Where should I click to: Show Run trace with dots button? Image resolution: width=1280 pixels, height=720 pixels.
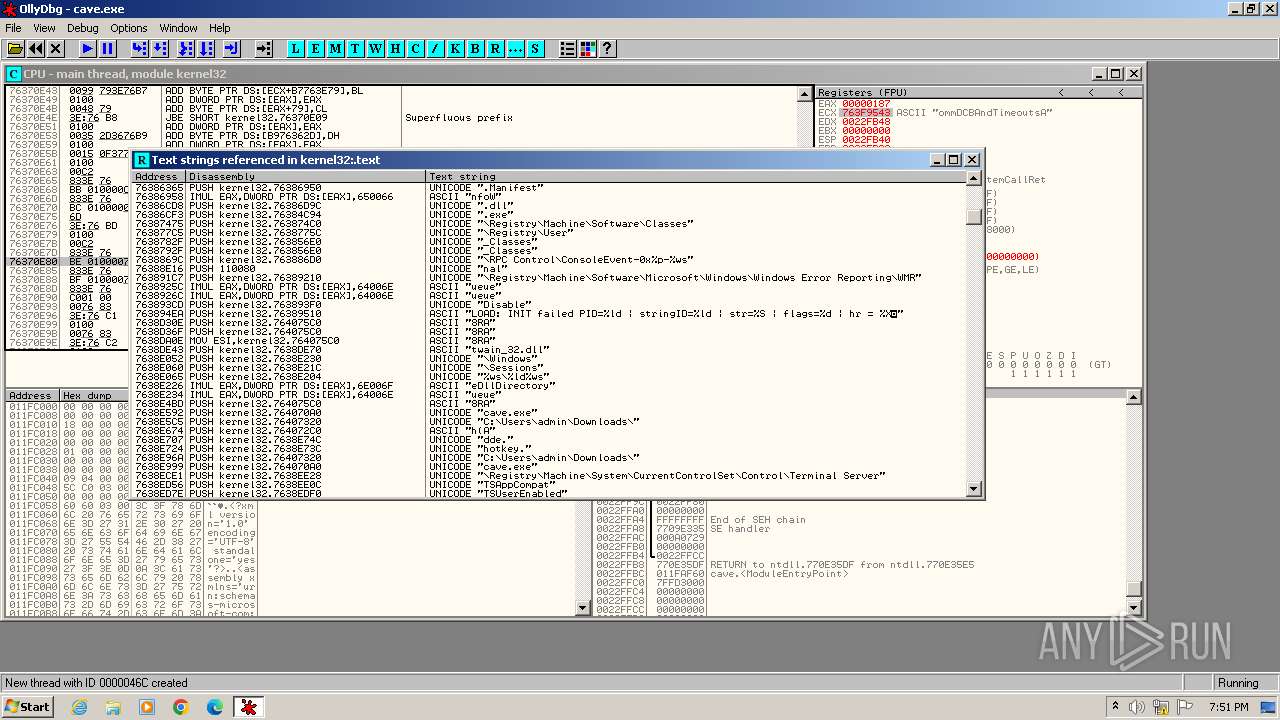pyautogui.click(x=516, y=48)
